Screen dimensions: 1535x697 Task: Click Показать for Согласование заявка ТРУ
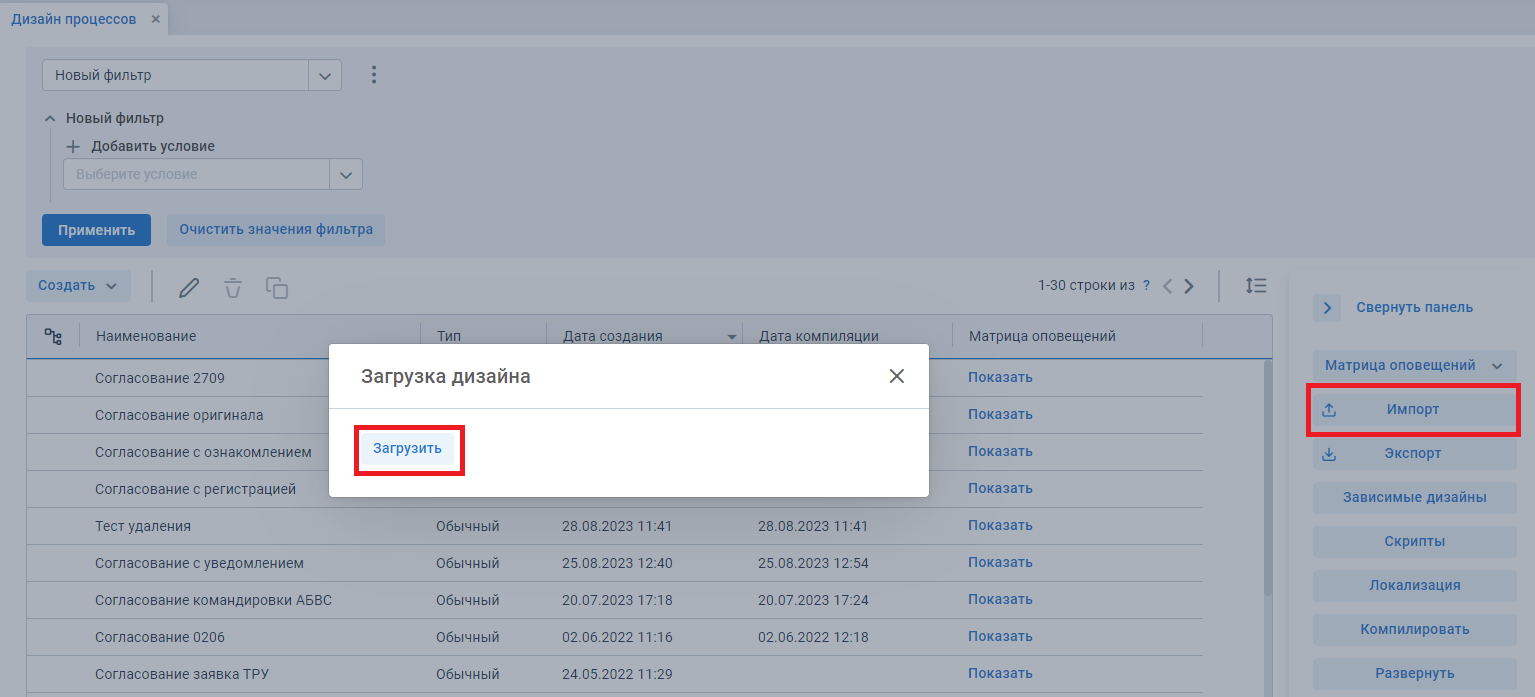(x=1000, y=674)
